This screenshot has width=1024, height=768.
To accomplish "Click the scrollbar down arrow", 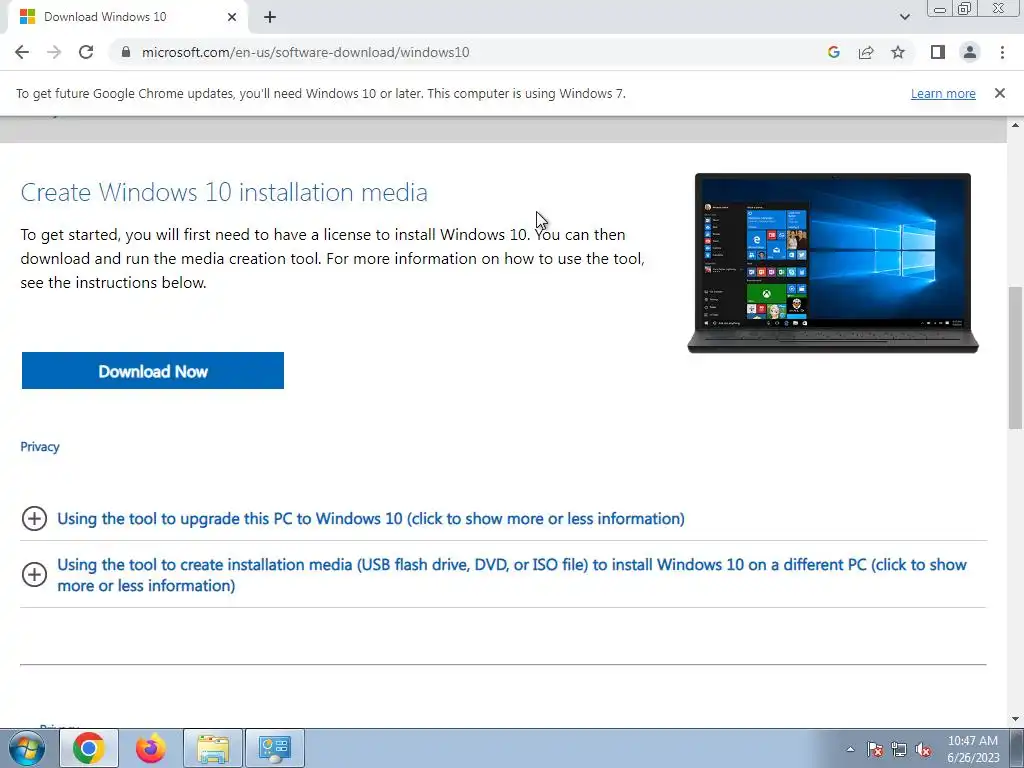I will [1015, 719].
